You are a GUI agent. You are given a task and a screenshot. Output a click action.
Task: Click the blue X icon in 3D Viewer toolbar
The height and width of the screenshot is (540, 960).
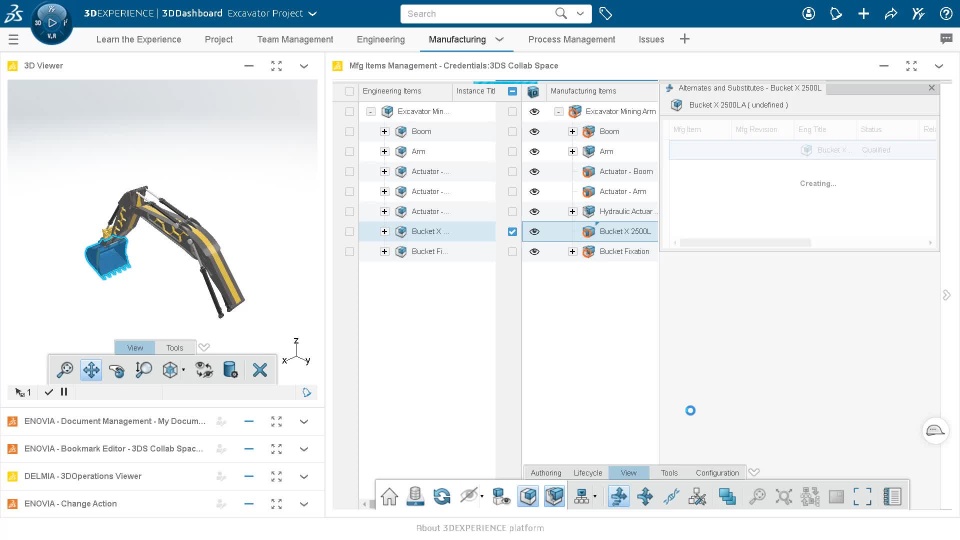[x=260, y=370]
